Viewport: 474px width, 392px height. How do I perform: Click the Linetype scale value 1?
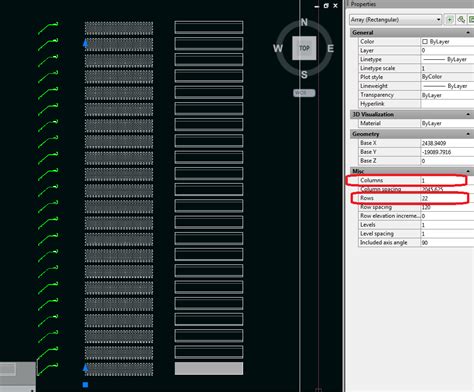coord(447,68)
